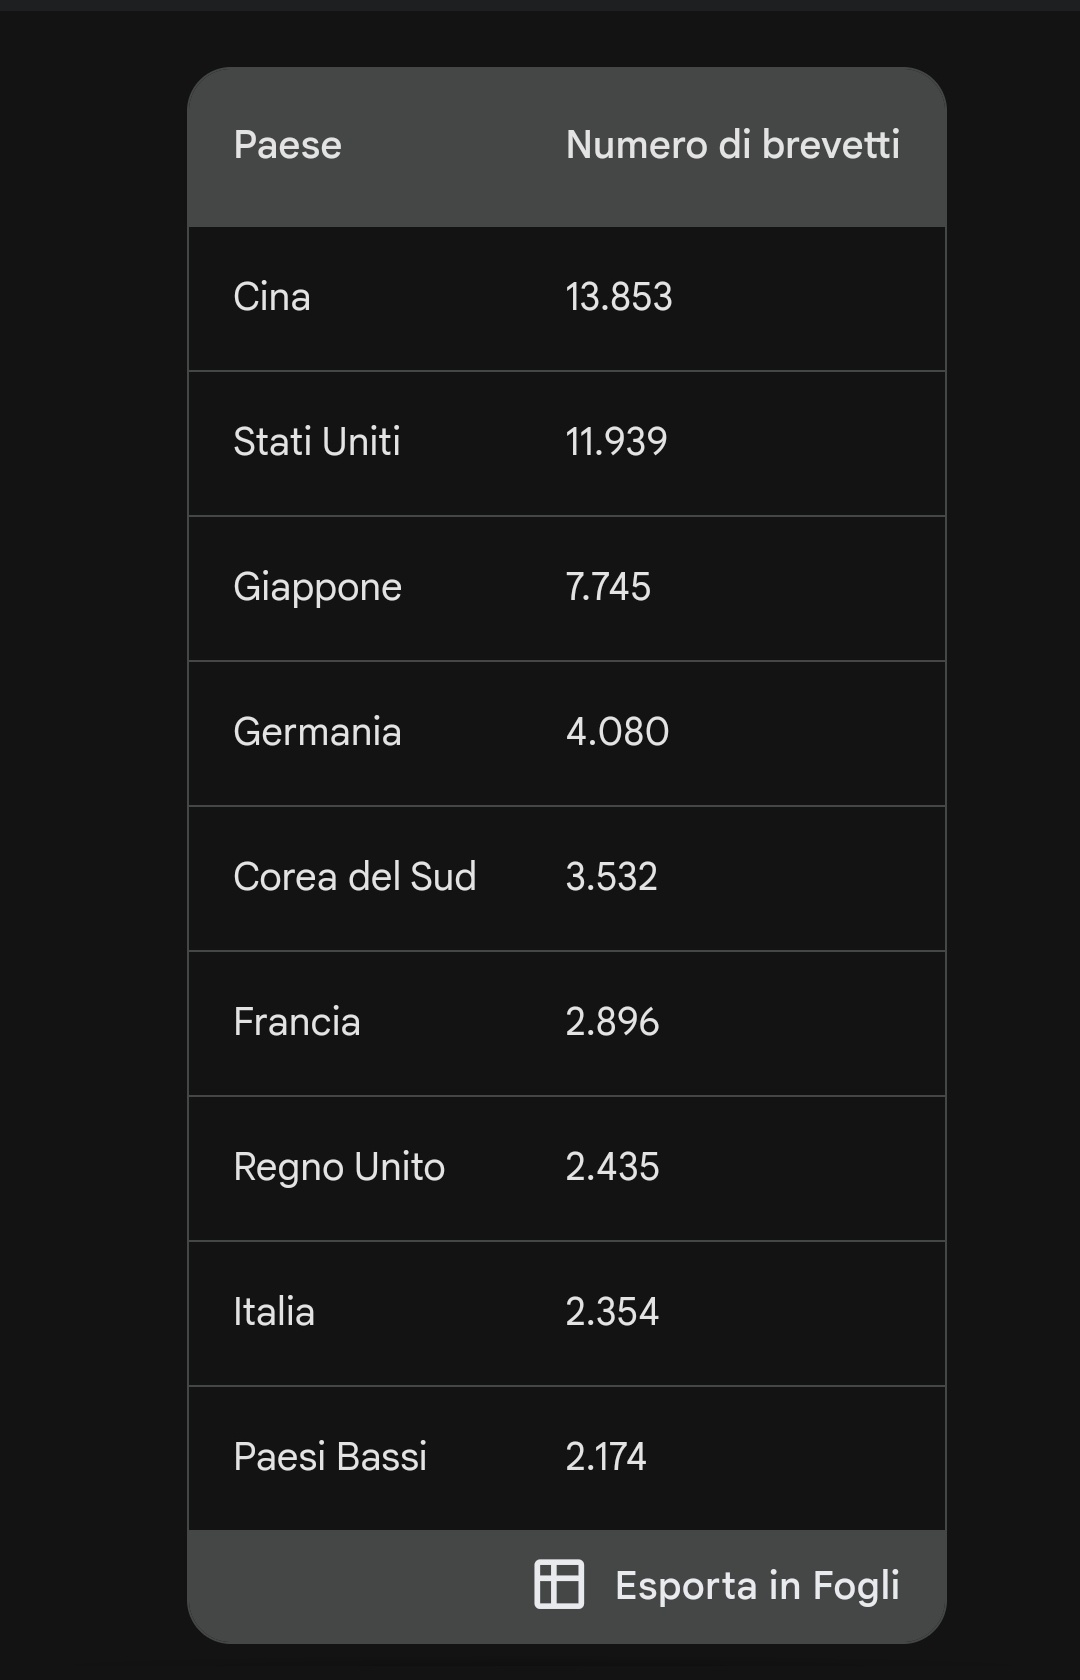Click the Sheets export table icon
Viewport: 1080px width, 1680px height.
coord(559,1584)
